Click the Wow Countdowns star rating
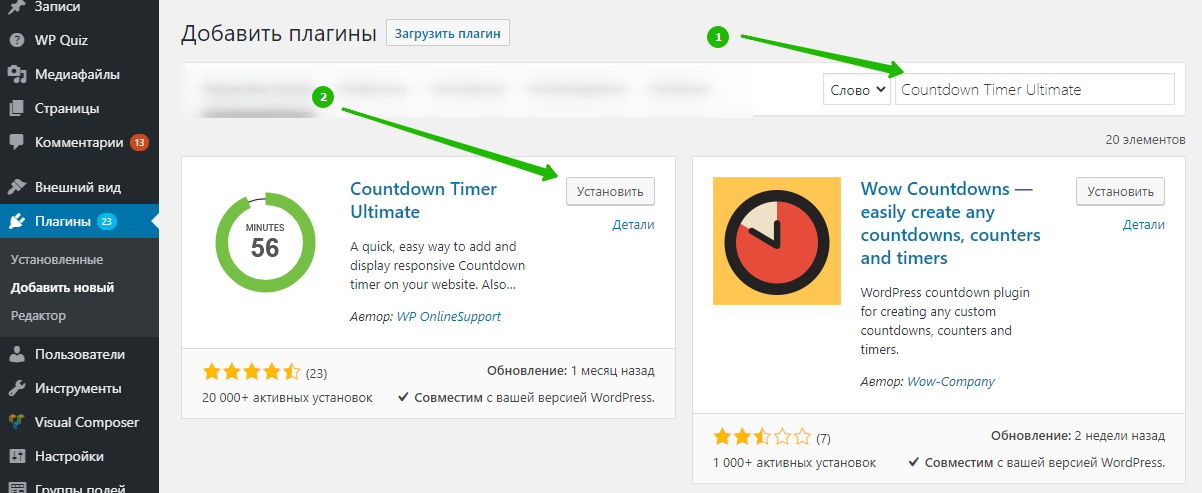This screenshot has height=493, width=1202. (762, 437)
